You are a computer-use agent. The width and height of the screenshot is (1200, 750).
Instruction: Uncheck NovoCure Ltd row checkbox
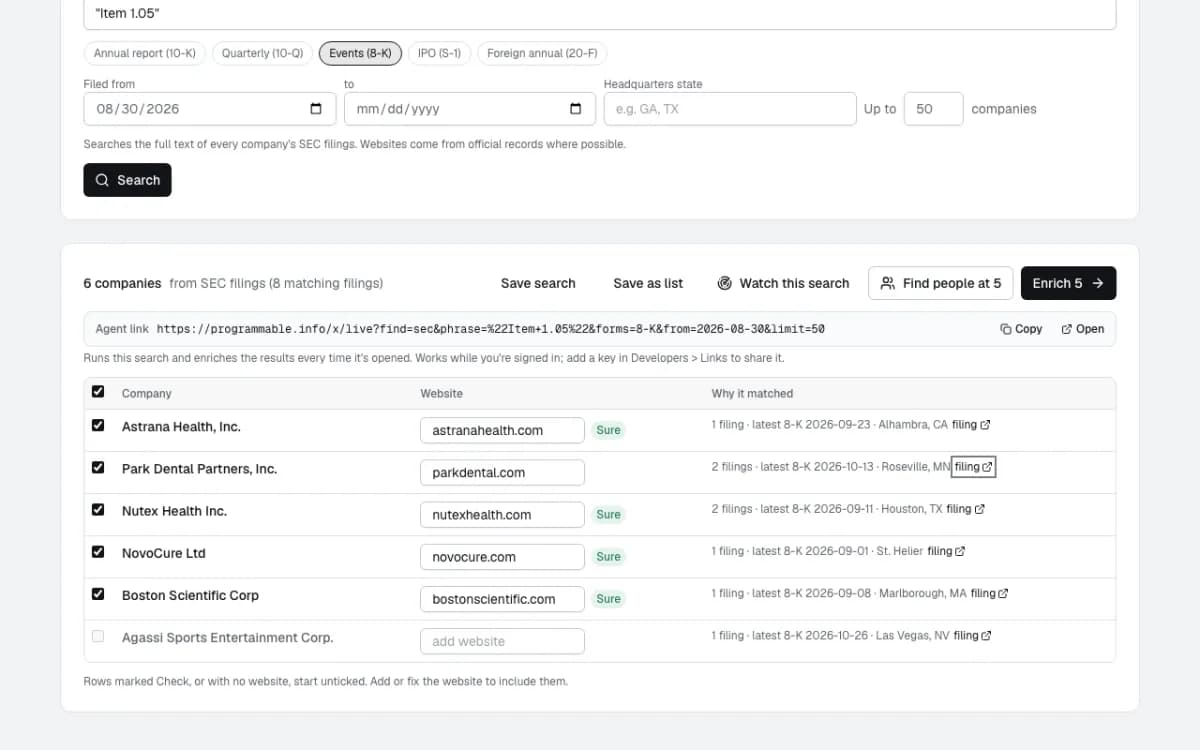[98, 551]
